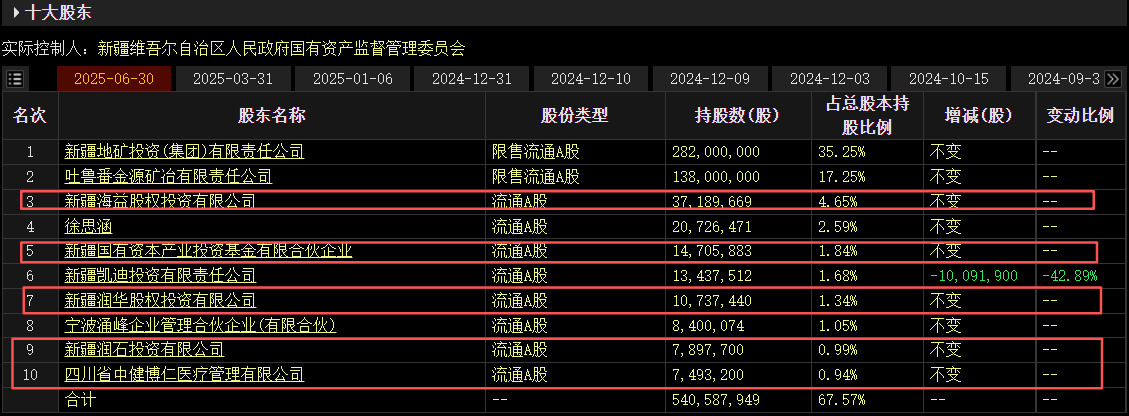Viewport: 1129px width, 416px height.
Task: Click the 1.84% percentage cell
Action: tap(837, 251)
